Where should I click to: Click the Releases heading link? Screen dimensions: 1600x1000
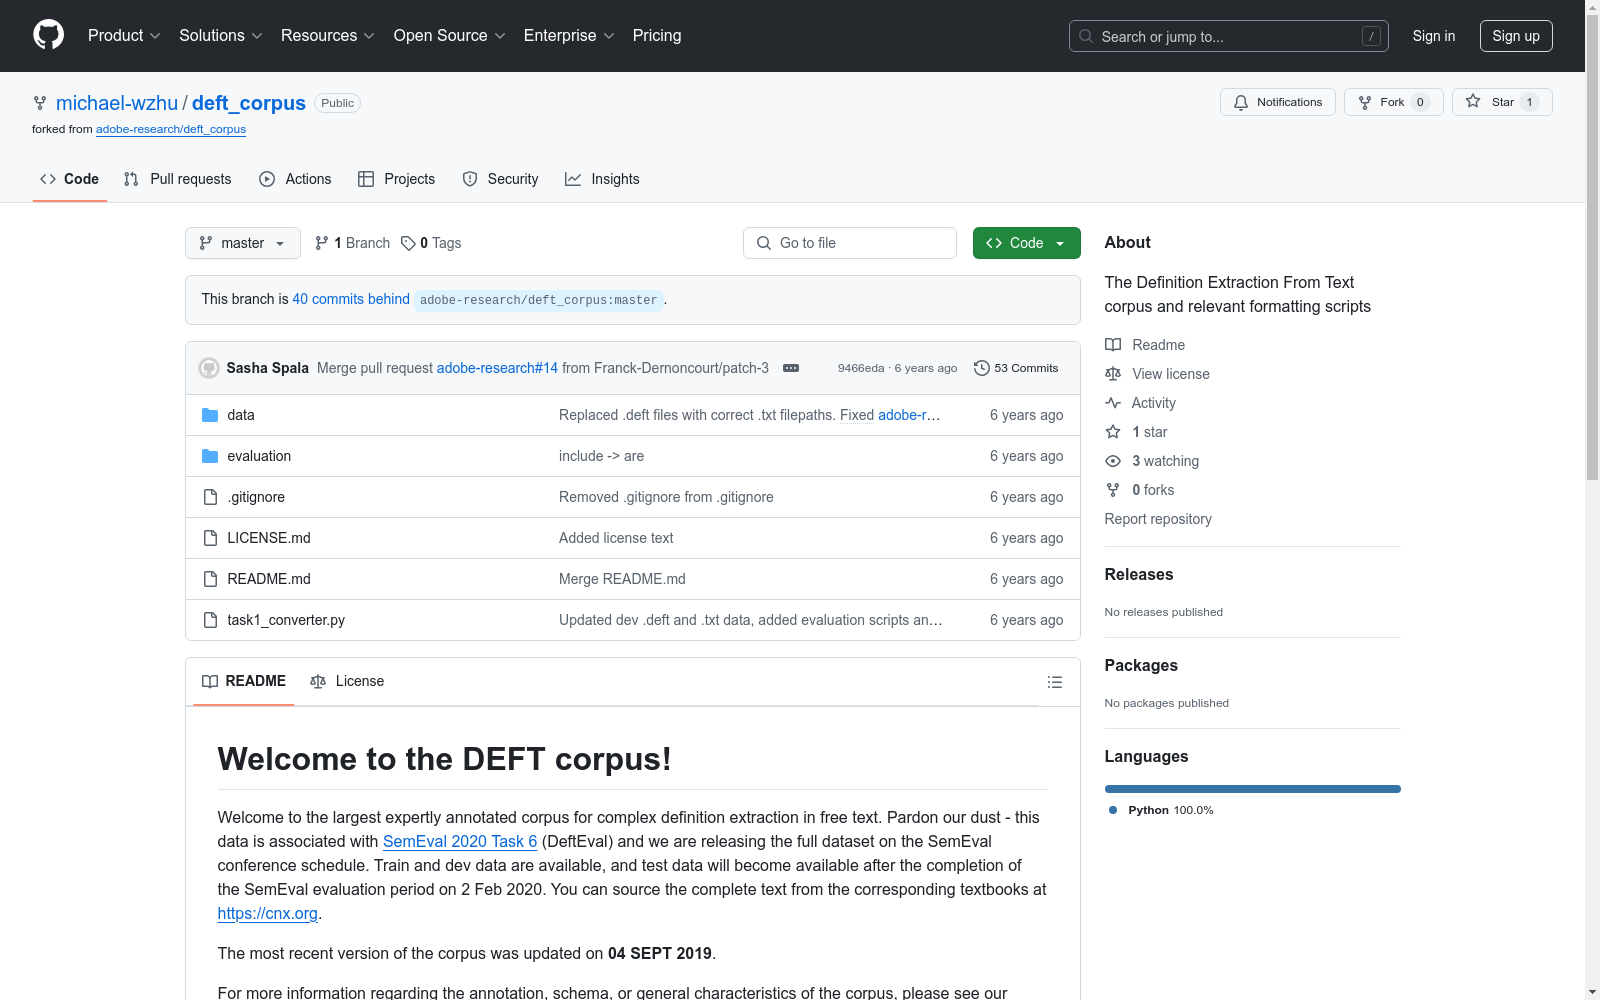(x=1139, y=574)
